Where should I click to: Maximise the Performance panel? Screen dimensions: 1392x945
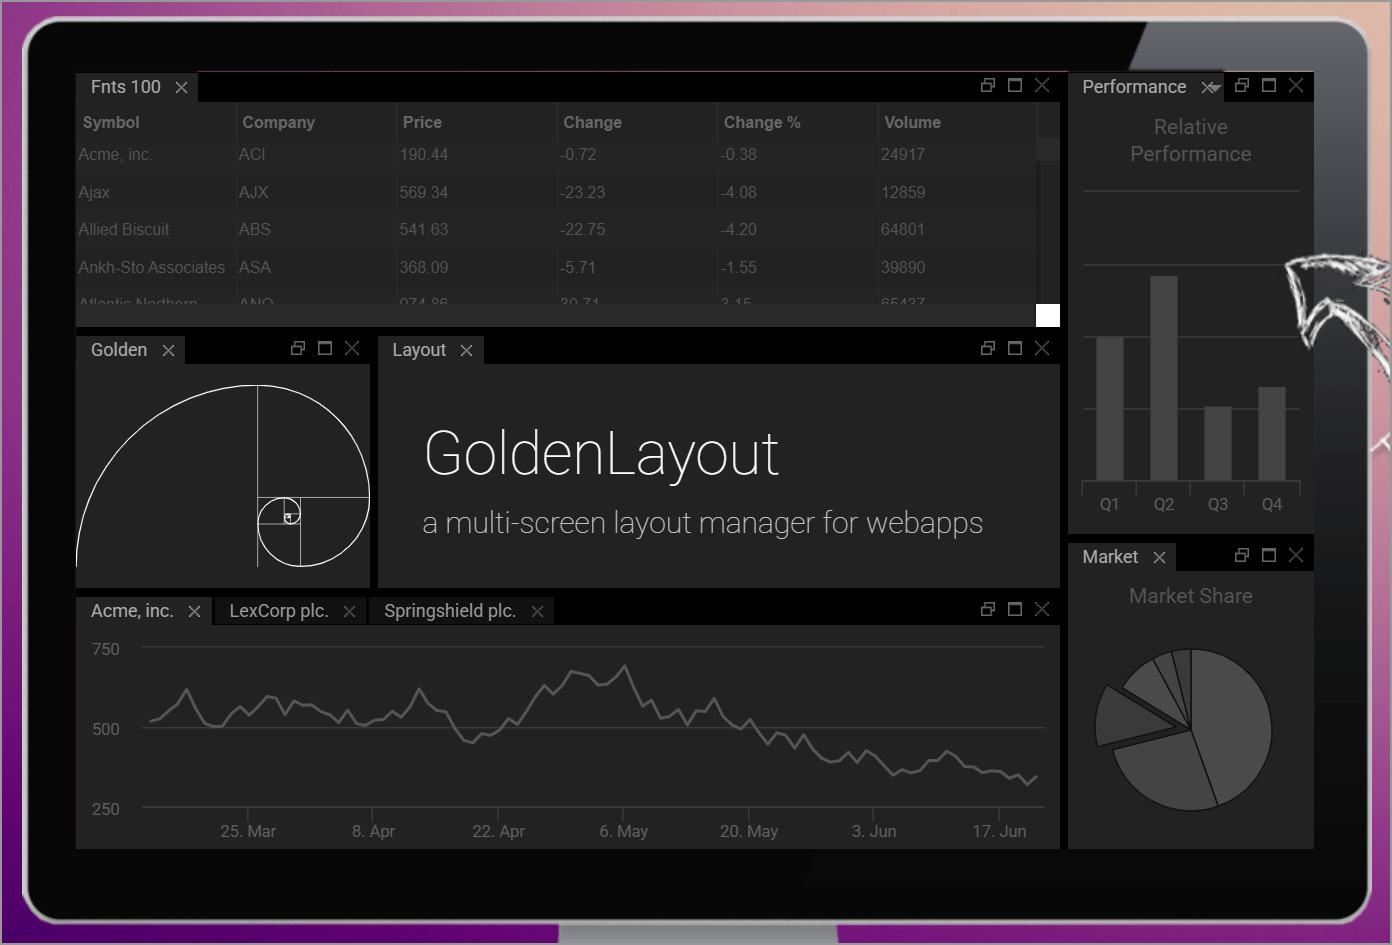point(1269,85)
